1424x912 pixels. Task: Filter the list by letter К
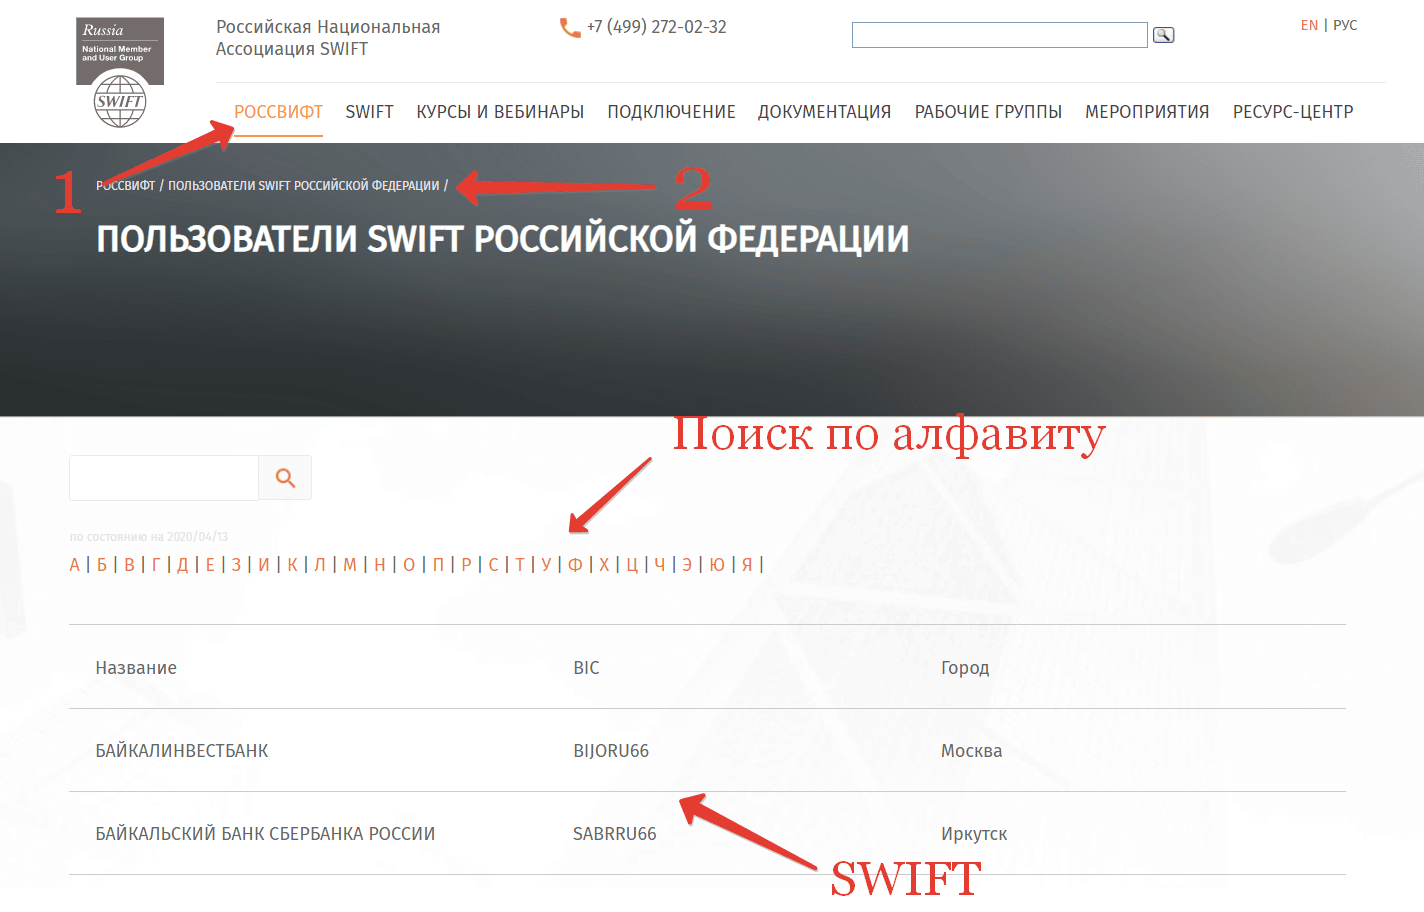[292, 565]
